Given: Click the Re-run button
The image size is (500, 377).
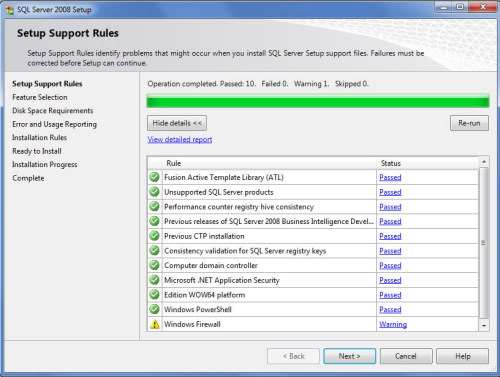Looking at the screenshot, I should pyautogui.click(x=469, y=123).
